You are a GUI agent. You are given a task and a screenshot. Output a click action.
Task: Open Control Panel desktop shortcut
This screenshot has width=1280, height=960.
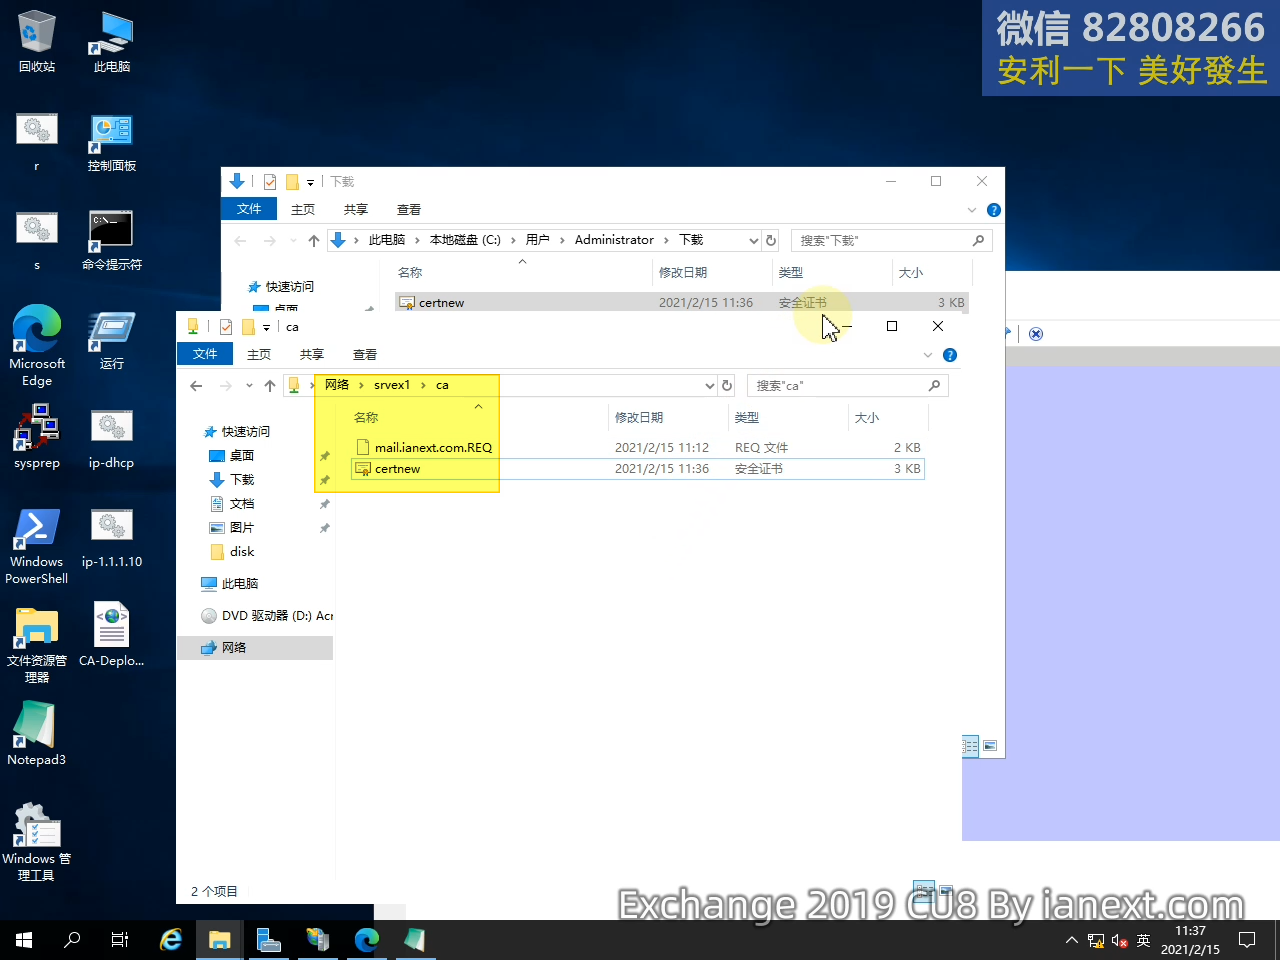coord(112,142)
